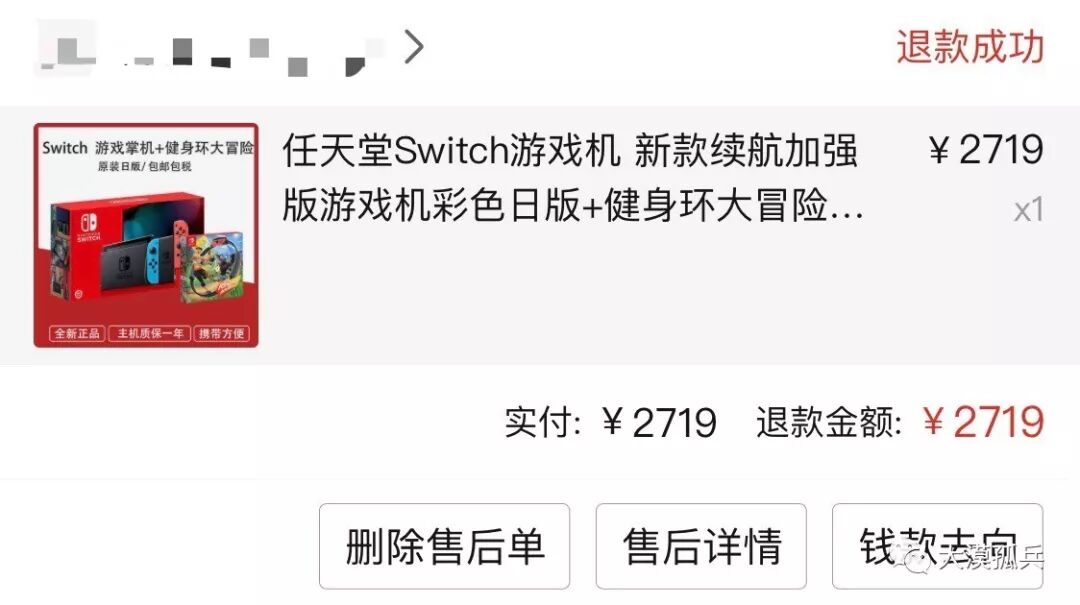1080x605 pixels.
Task: Tap the 实付 ¥2719 paid amount
Action: pos(610,422)
